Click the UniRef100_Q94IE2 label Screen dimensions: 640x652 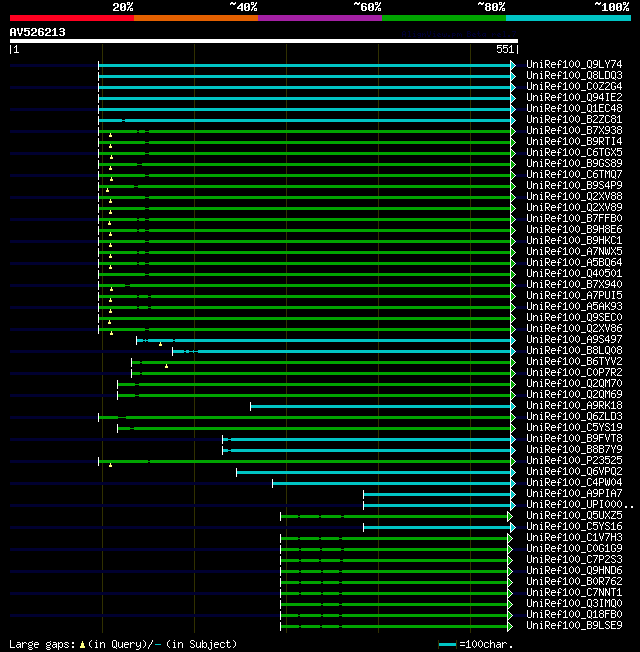click(x=574, y=97)
